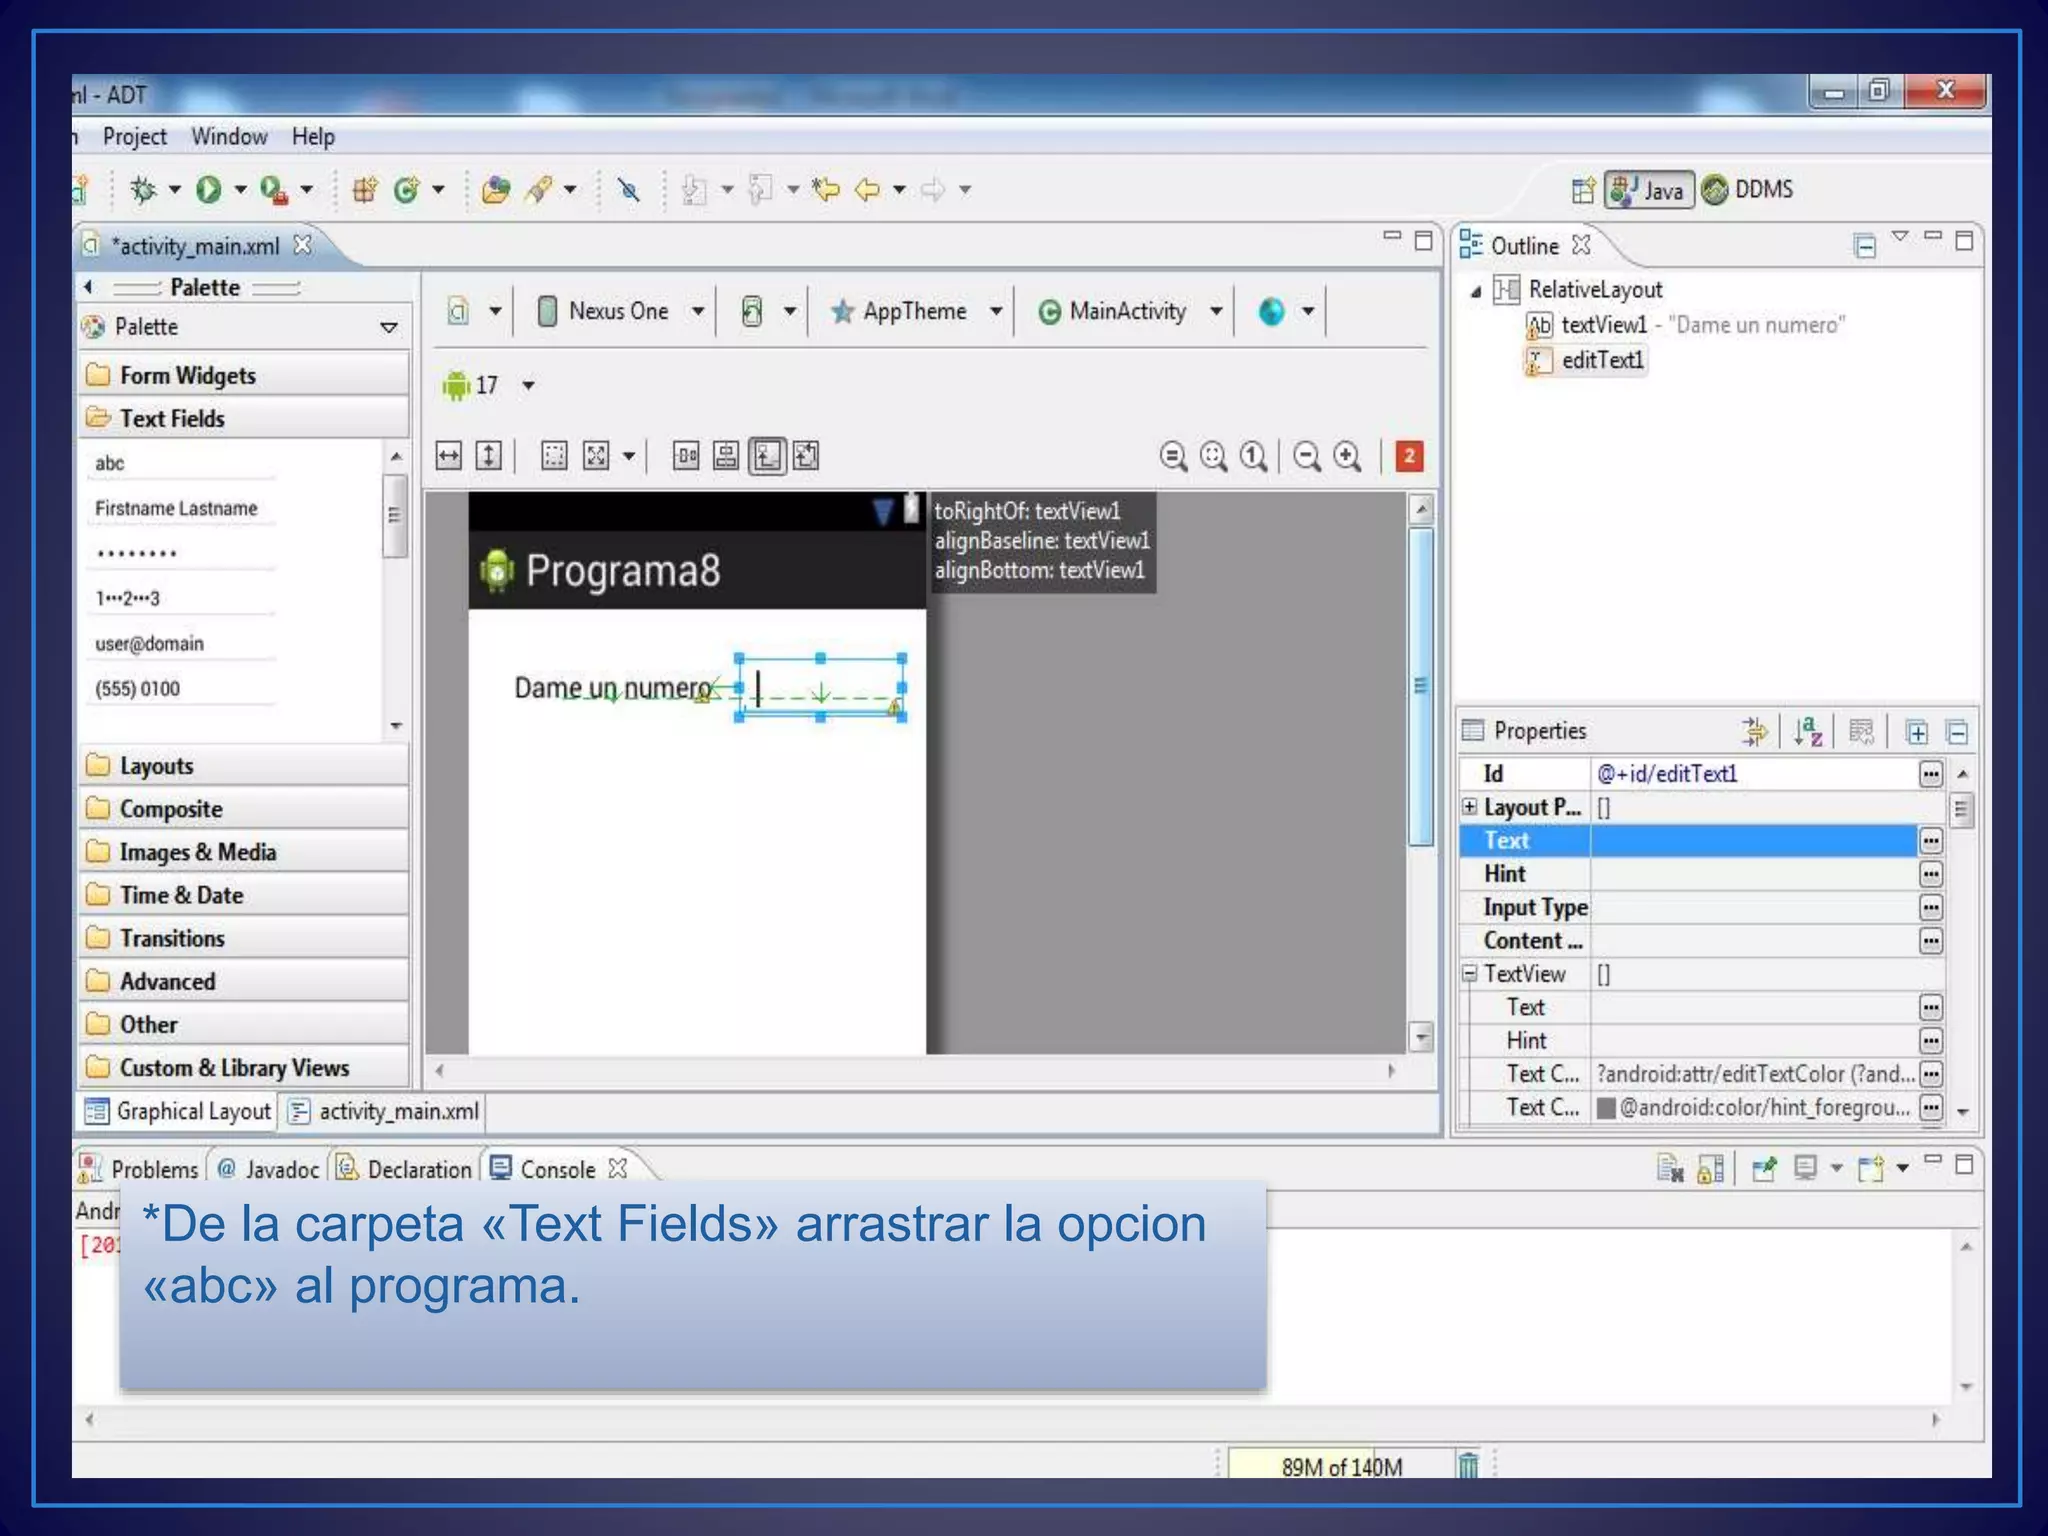Expand the Layout Parameters property group
The image size is (2048, 1536).
[x=1469, y=806]
